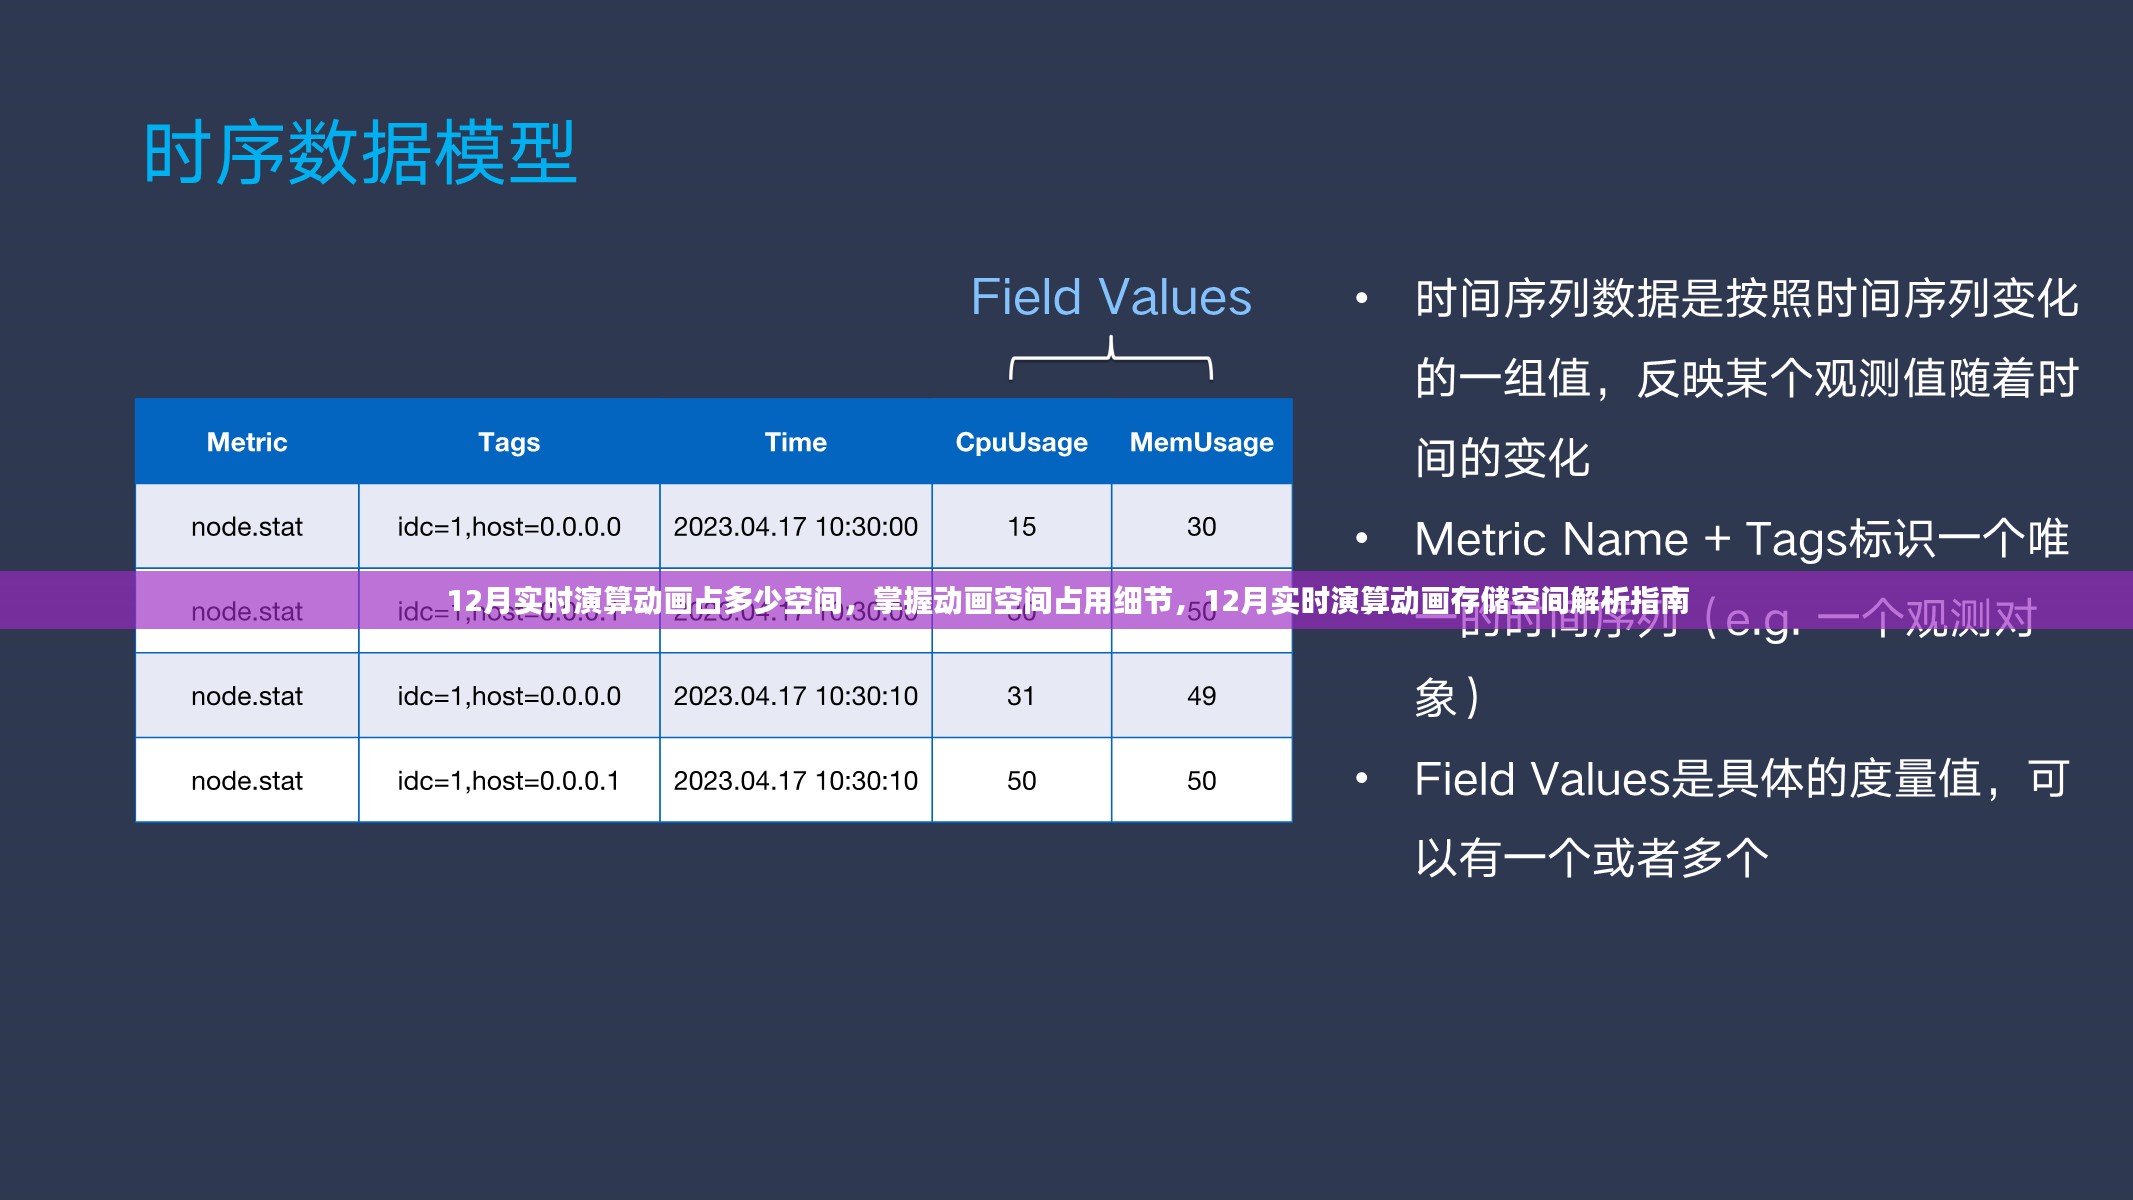Click the time cell 2023.04.17 10:30:00
The height and width of the screenshot is (1200, 2133).
click(x=796, y=527)
